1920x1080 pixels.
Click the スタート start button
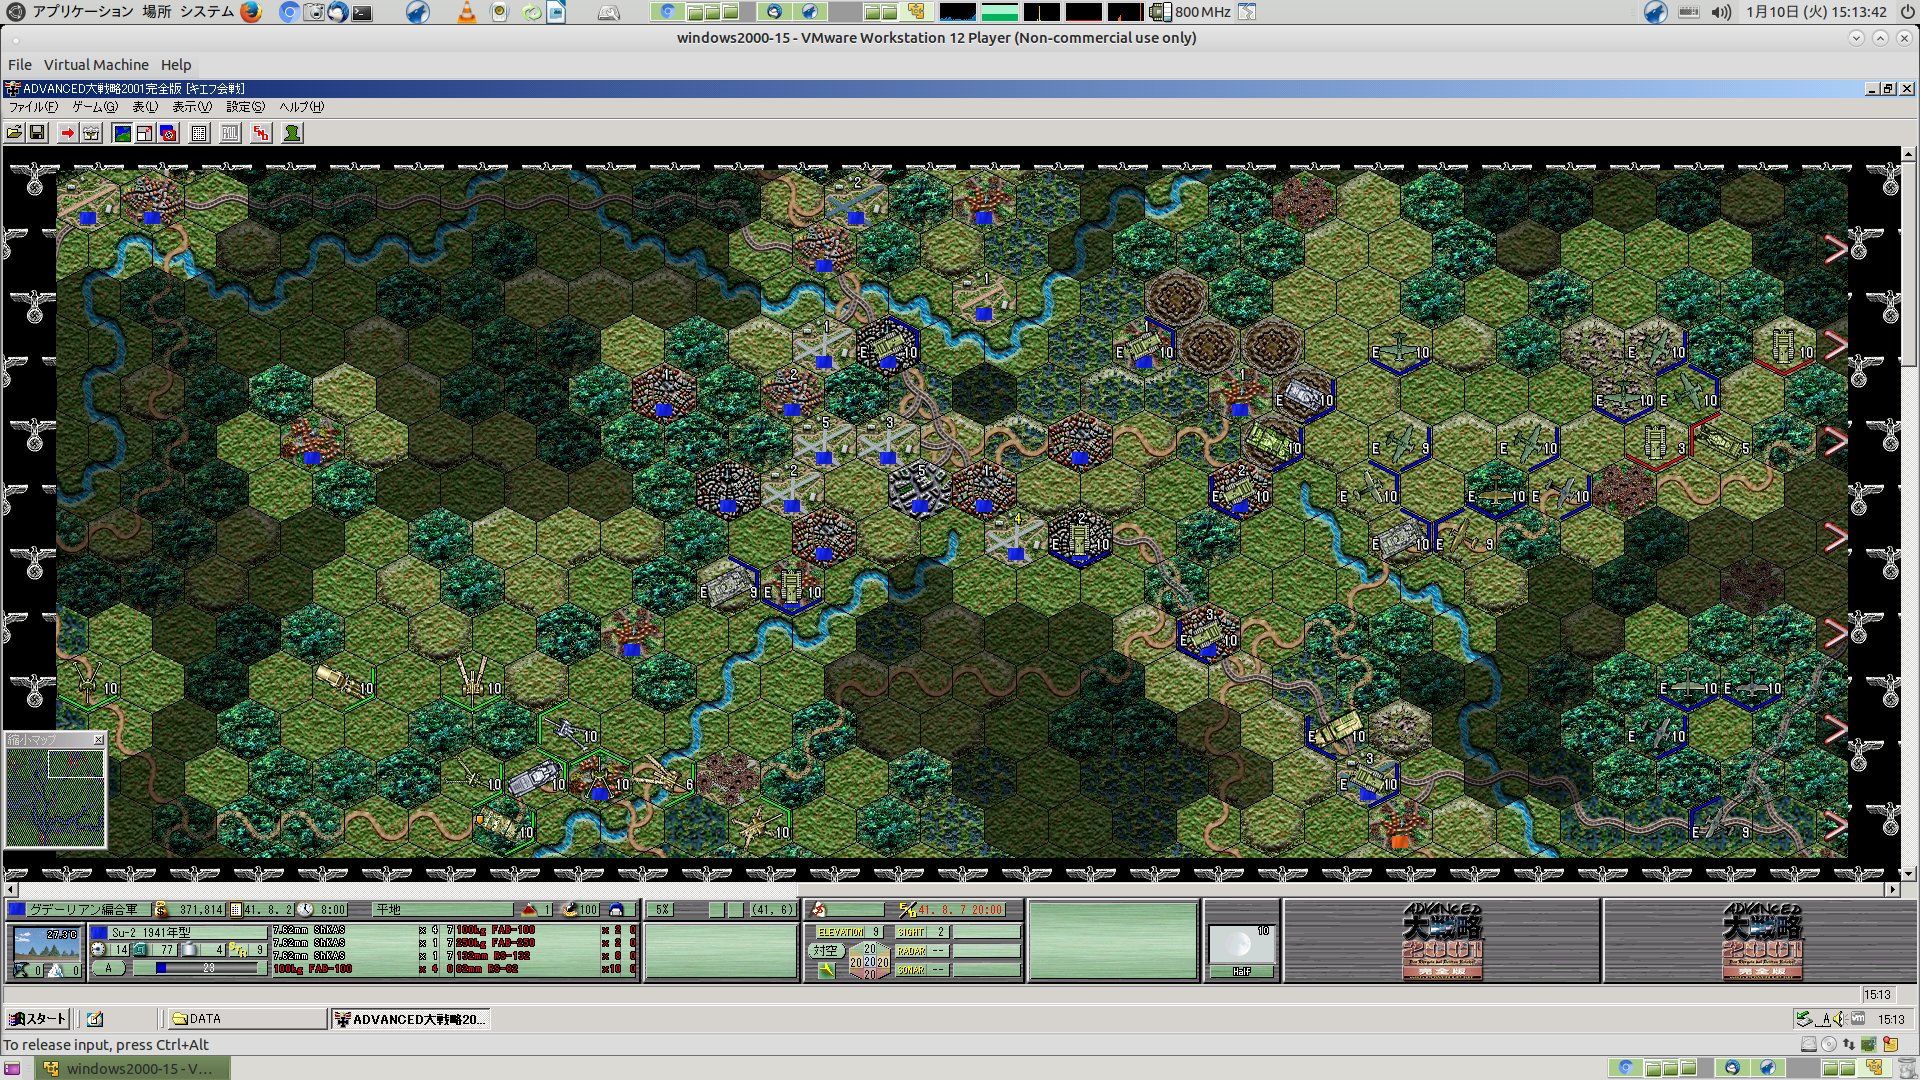(37, 1019)
